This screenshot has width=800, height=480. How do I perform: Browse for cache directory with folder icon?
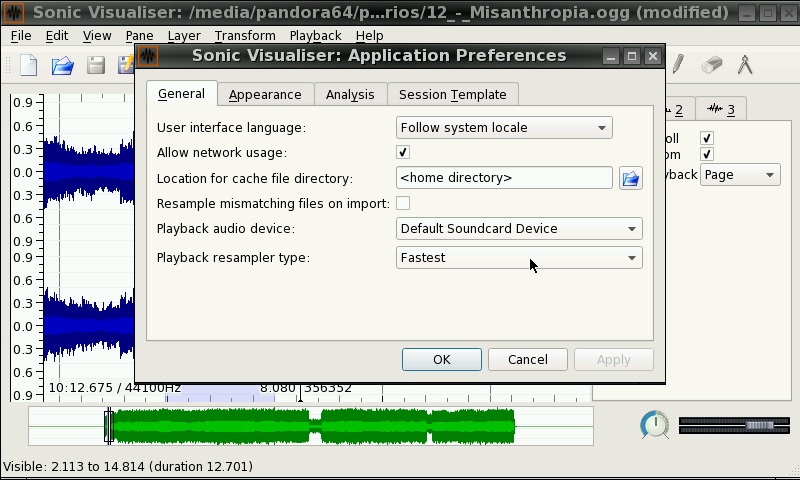click(631, 178)
